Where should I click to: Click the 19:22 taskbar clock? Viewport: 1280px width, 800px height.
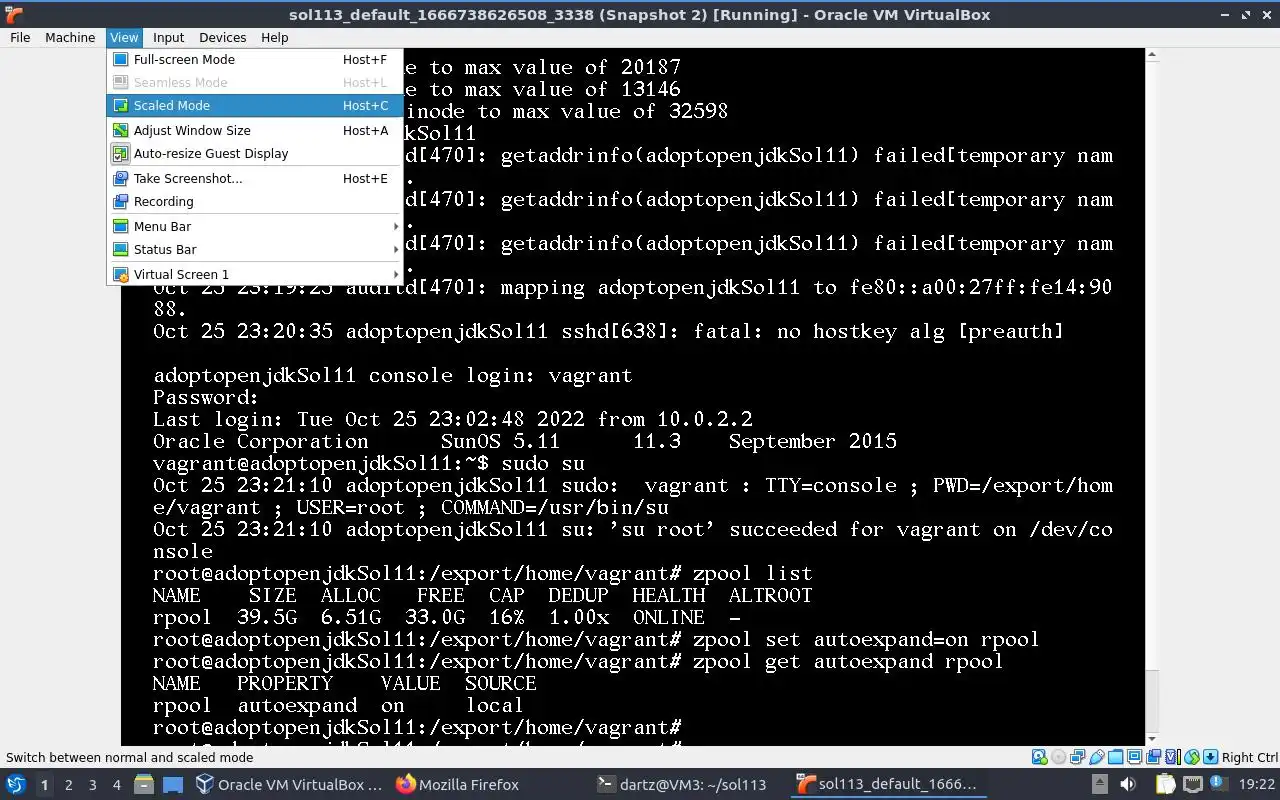(x=1257, y=784)
